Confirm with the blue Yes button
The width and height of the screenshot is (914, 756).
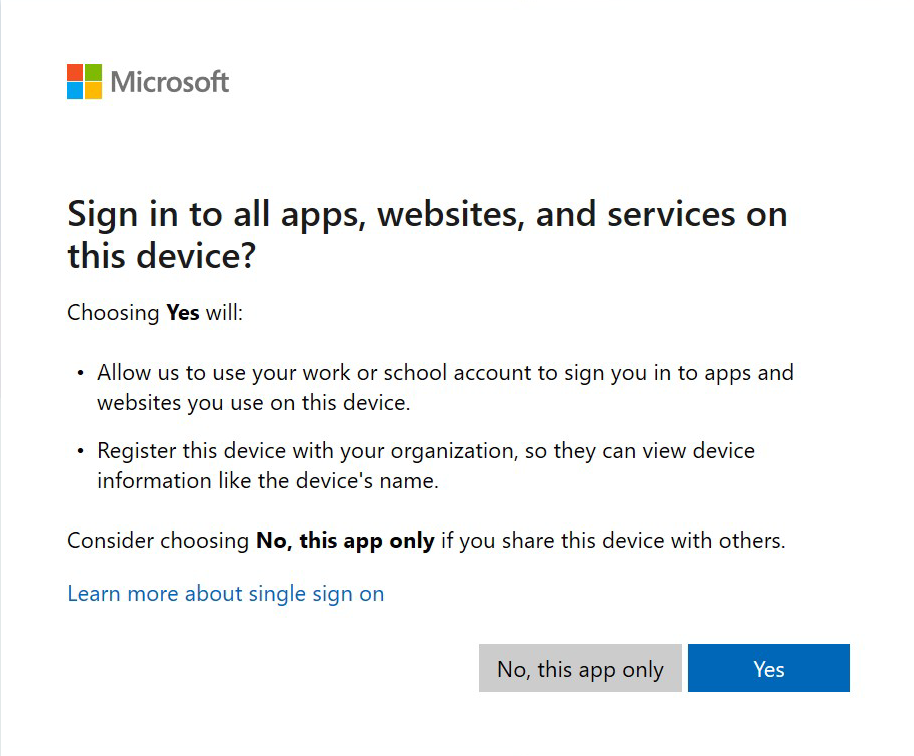point(768,669)
